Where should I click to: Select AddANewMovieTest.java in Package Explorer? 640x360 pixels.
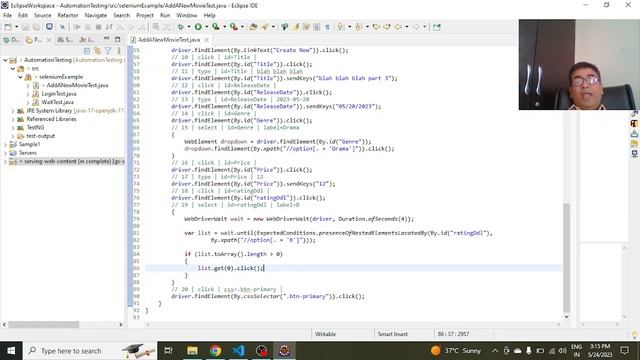coord(77,85)
